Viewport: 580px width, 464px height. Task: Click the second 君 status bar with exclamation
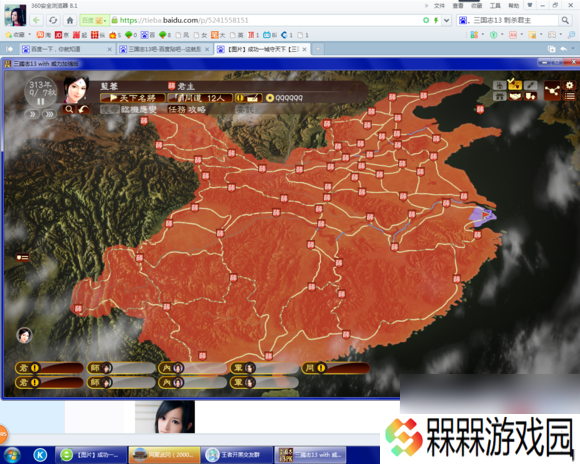click(49, 382)
